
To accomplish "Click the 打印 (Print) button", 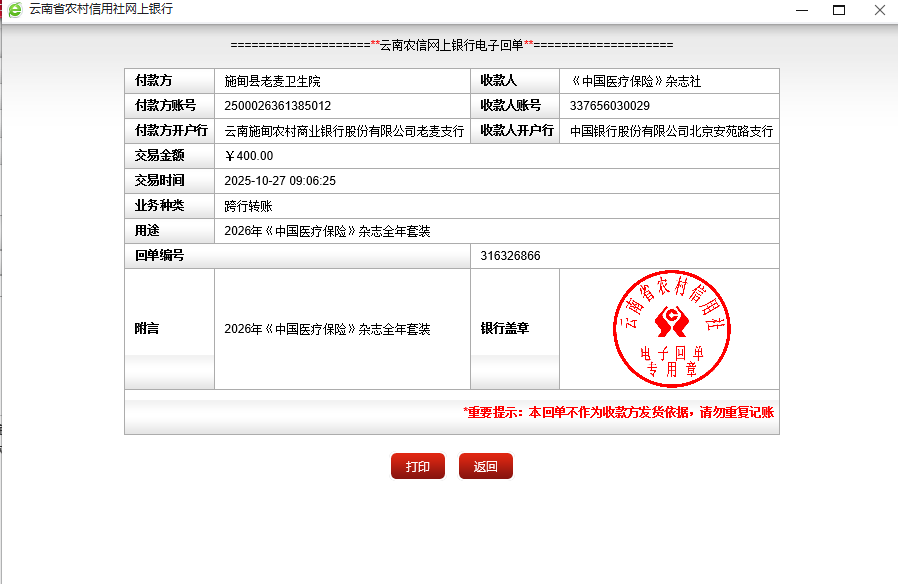I will click(417, 467).
